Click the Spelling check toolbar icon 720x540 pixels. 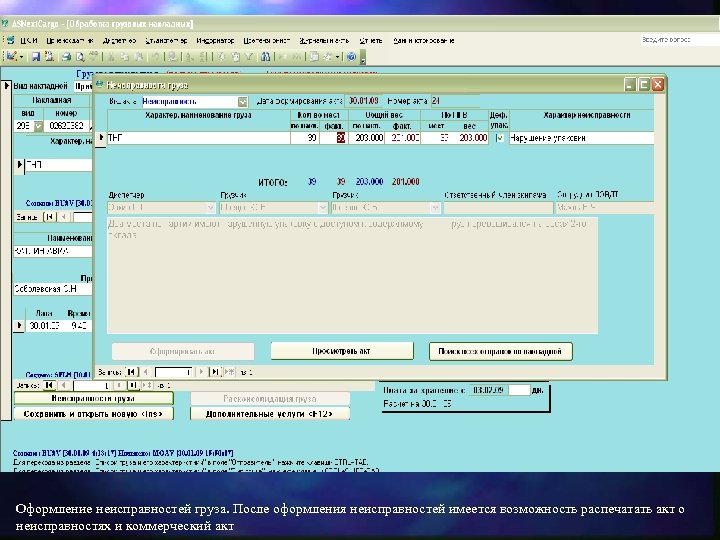pyautogui.click(x=94, y=56)
